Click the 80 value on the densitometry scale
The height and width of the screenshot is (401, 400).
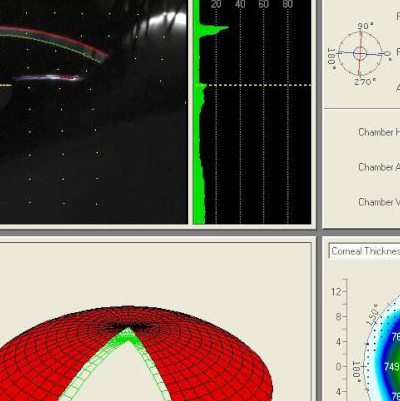[287, 4]
